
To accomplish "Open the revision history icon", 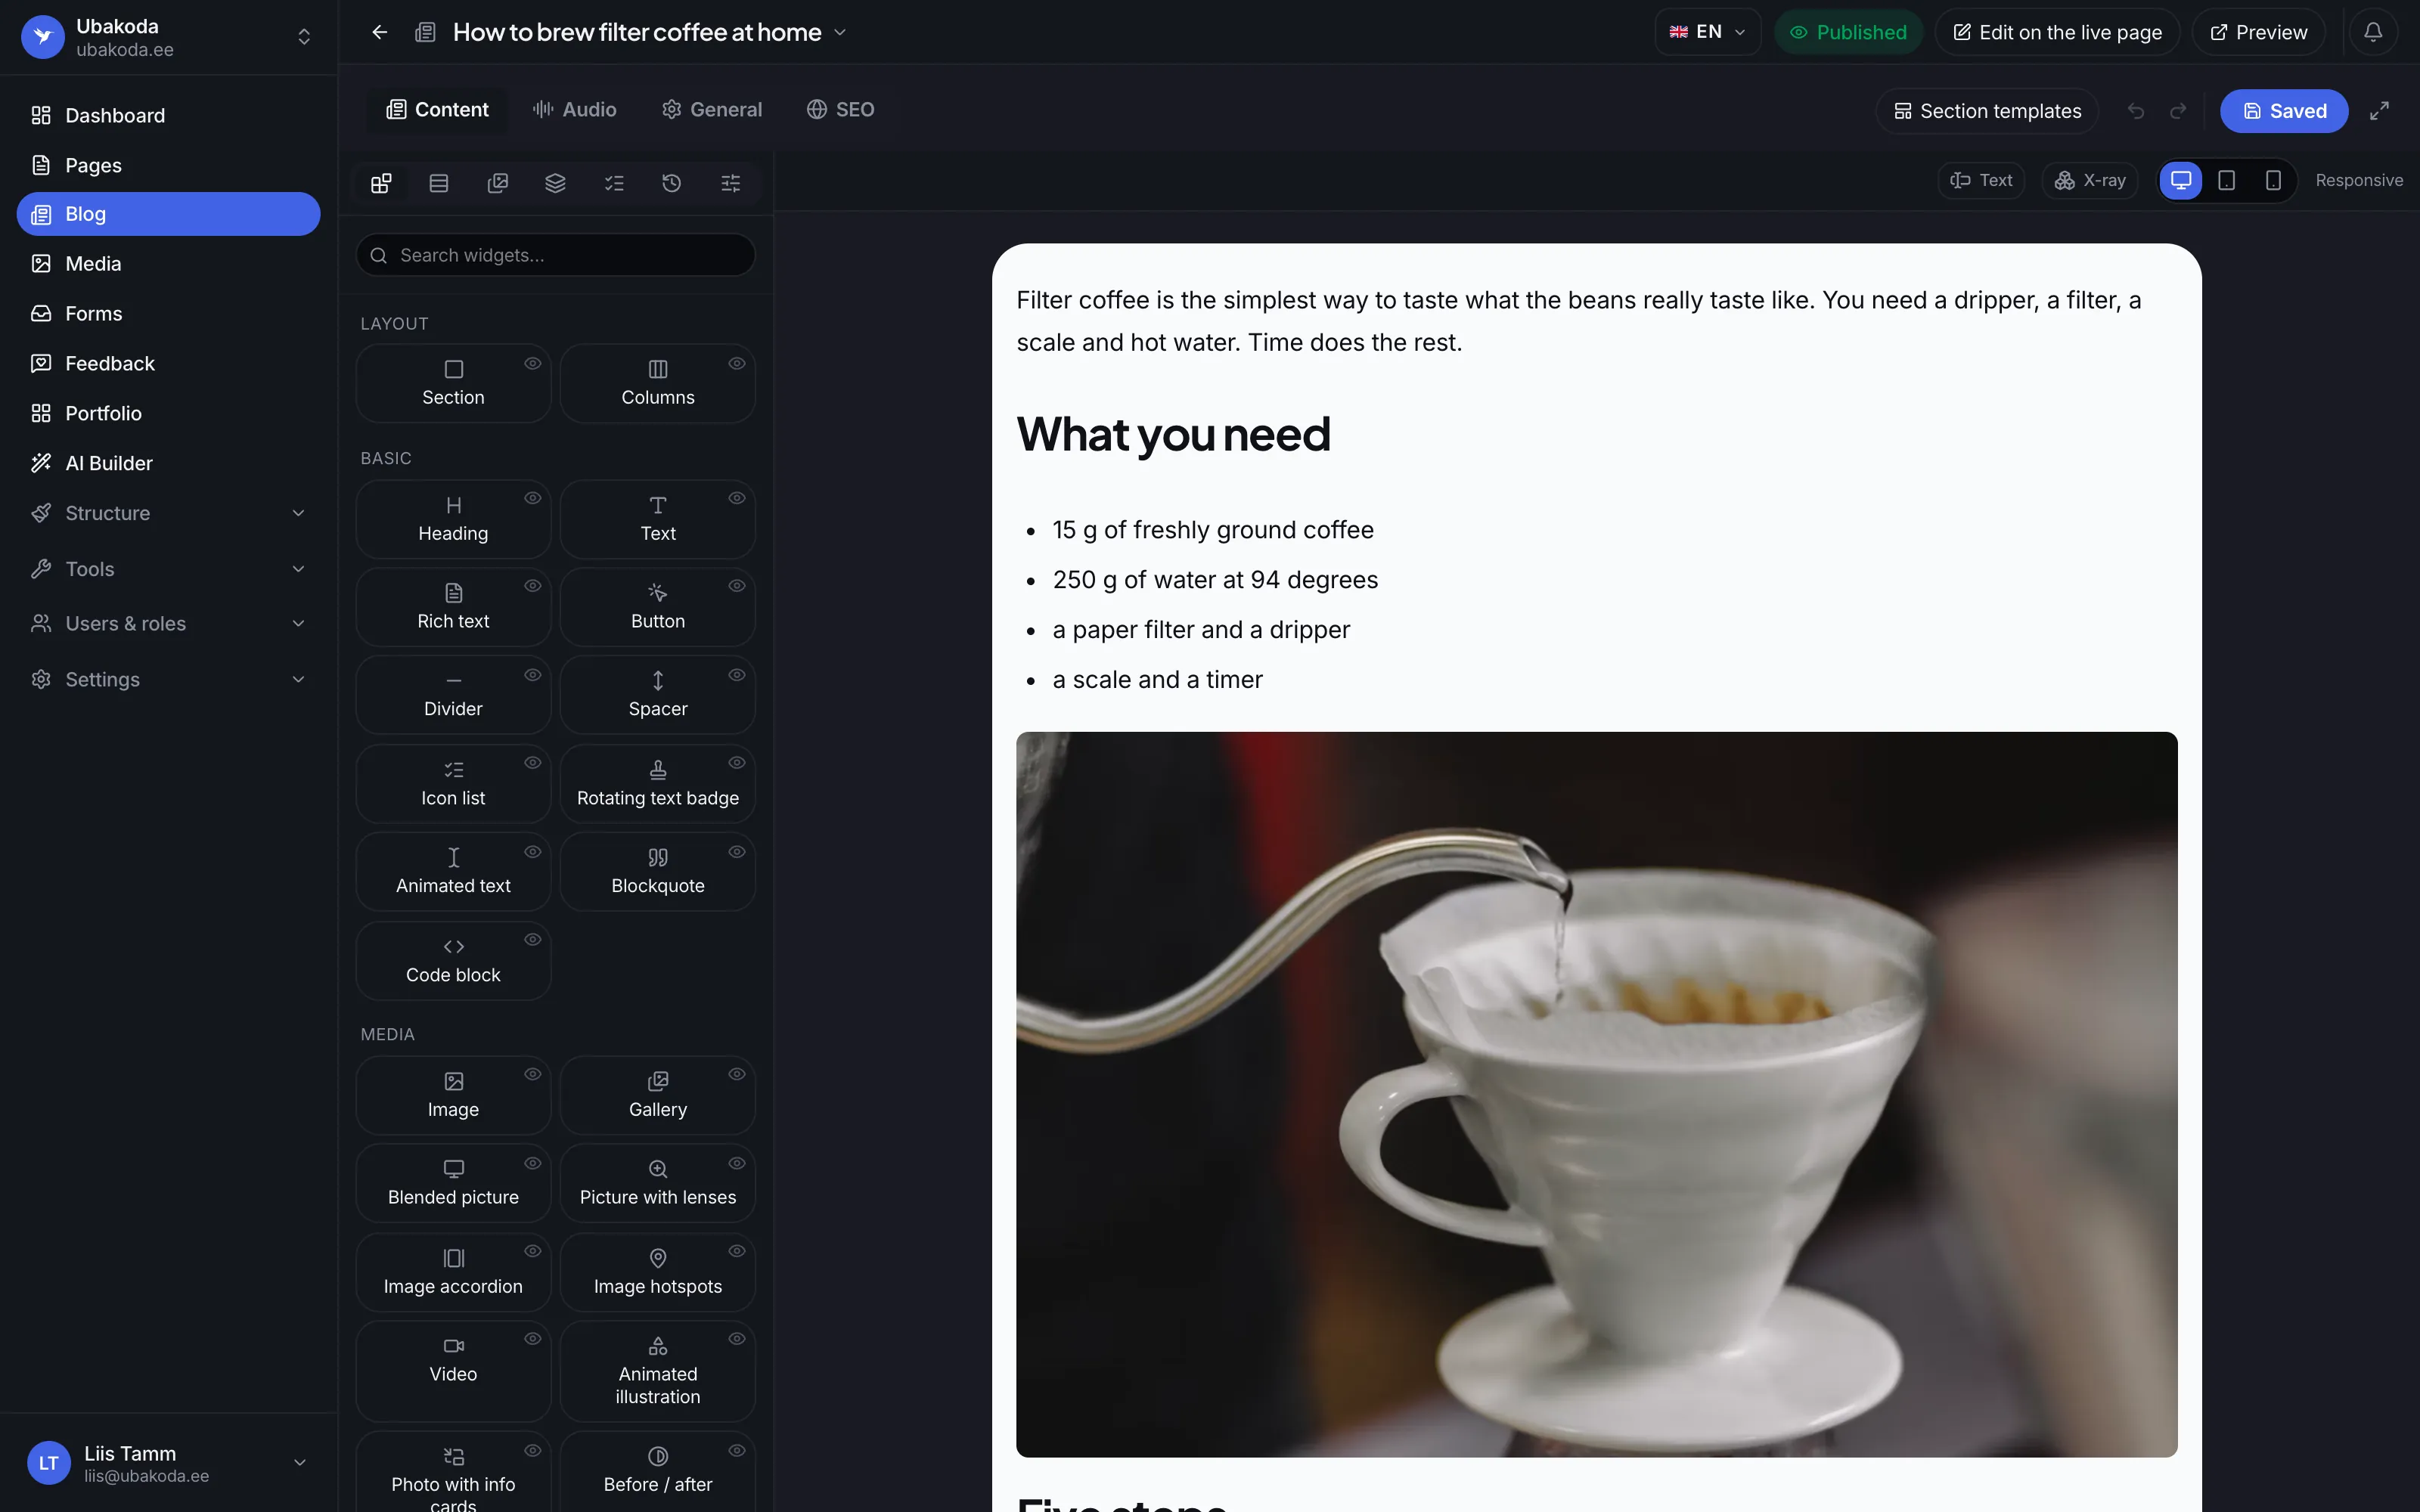I will 672,183.
